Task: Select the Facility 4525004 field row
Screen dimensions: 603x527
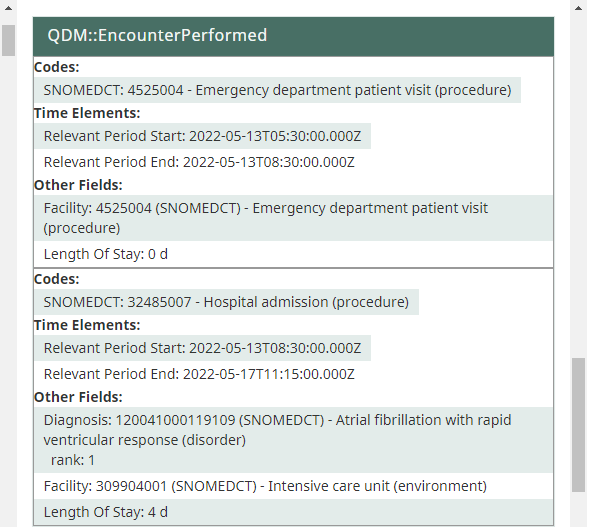Action: (293, 218)
